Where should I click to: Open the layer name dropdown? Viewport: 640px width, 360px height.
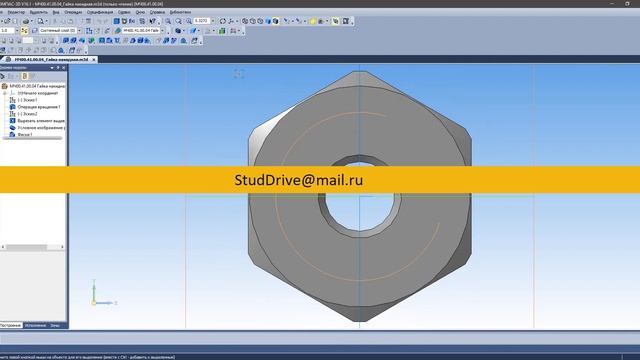coord(79,31)
